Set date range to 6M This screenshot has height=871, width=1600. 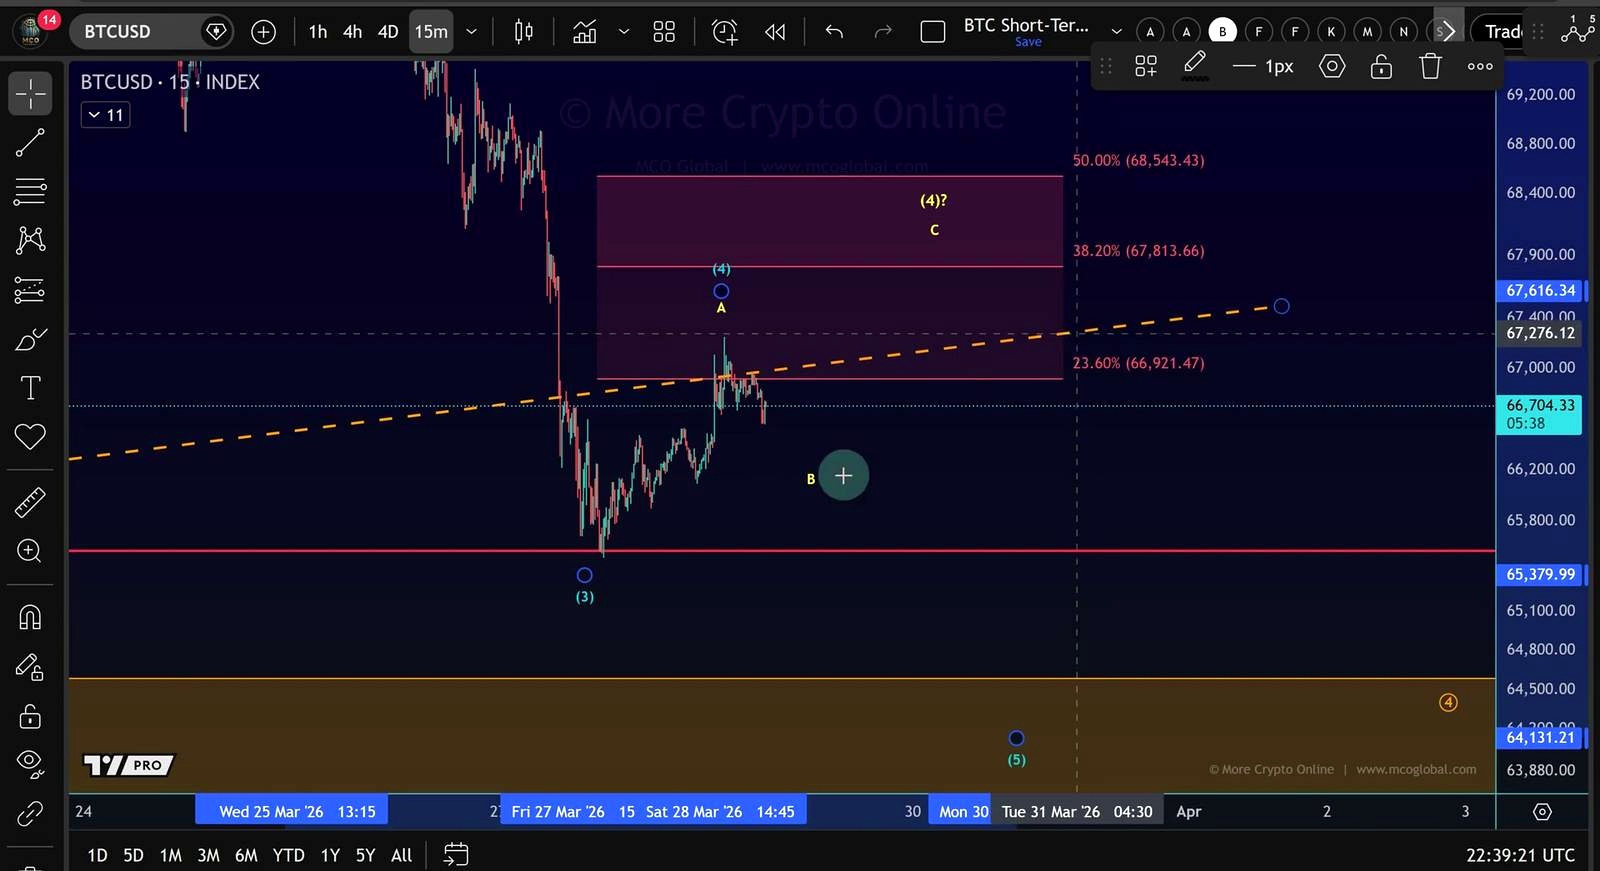pyautogui.click(x=246, y=855)
